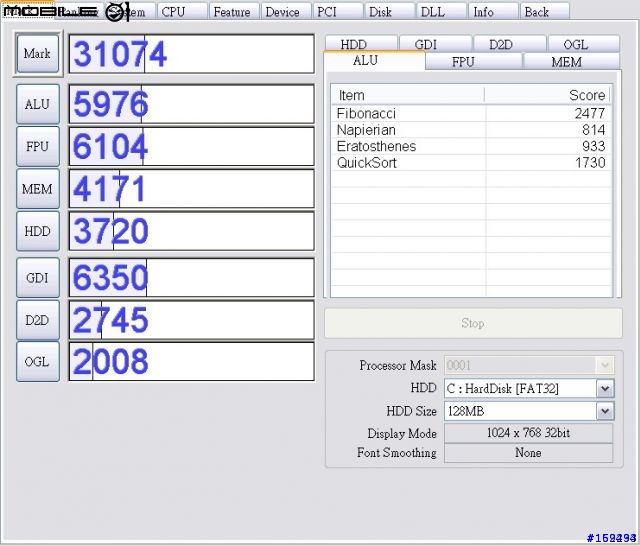Show GDI results tab in score panel
This screenshot has width=640, height=546.
point(436,44)
